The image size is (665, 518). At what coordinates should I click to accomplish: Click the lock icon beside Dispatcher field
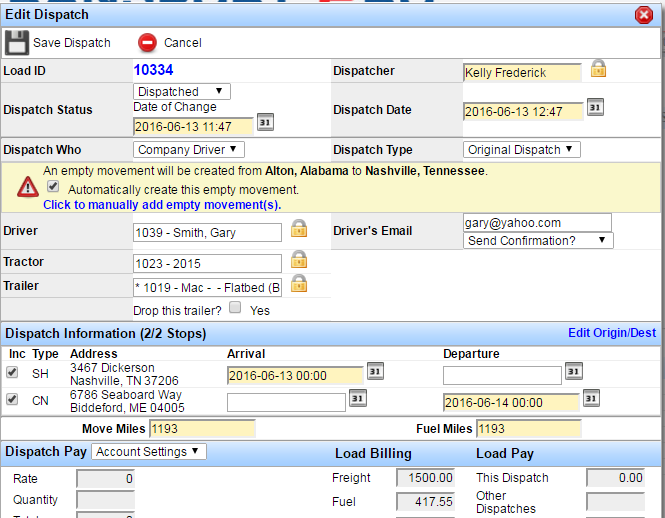click(x=598, y=69)
